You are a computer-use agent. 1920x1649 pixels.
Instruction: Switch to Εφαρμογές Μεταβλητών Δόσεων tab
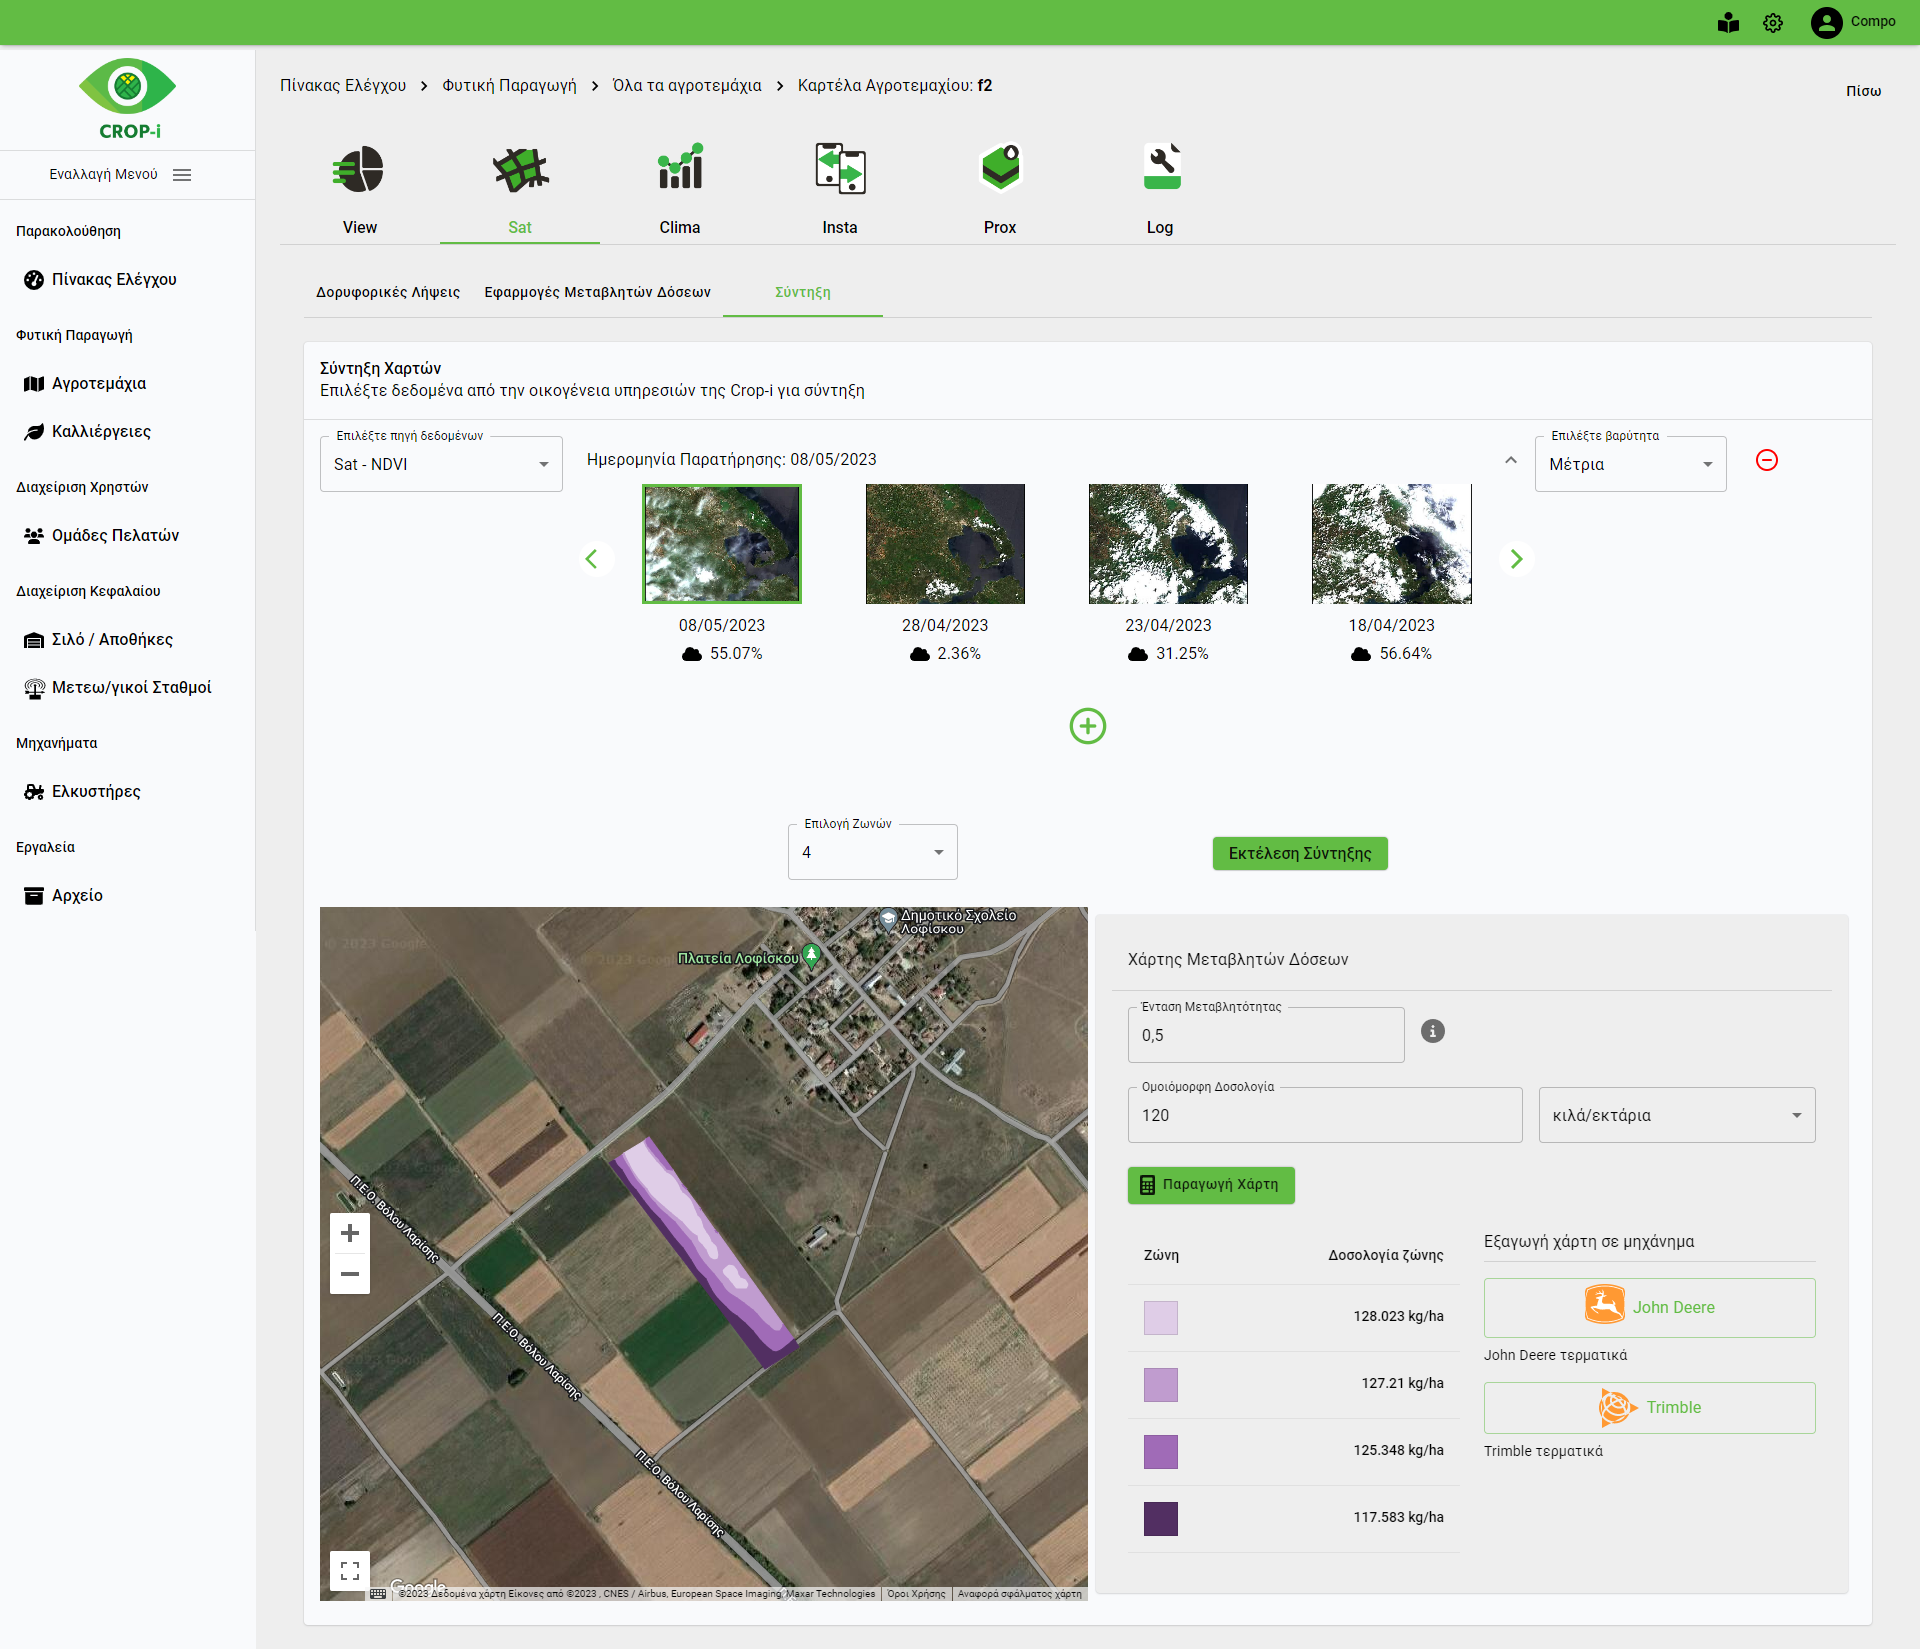tap(597, 292)
